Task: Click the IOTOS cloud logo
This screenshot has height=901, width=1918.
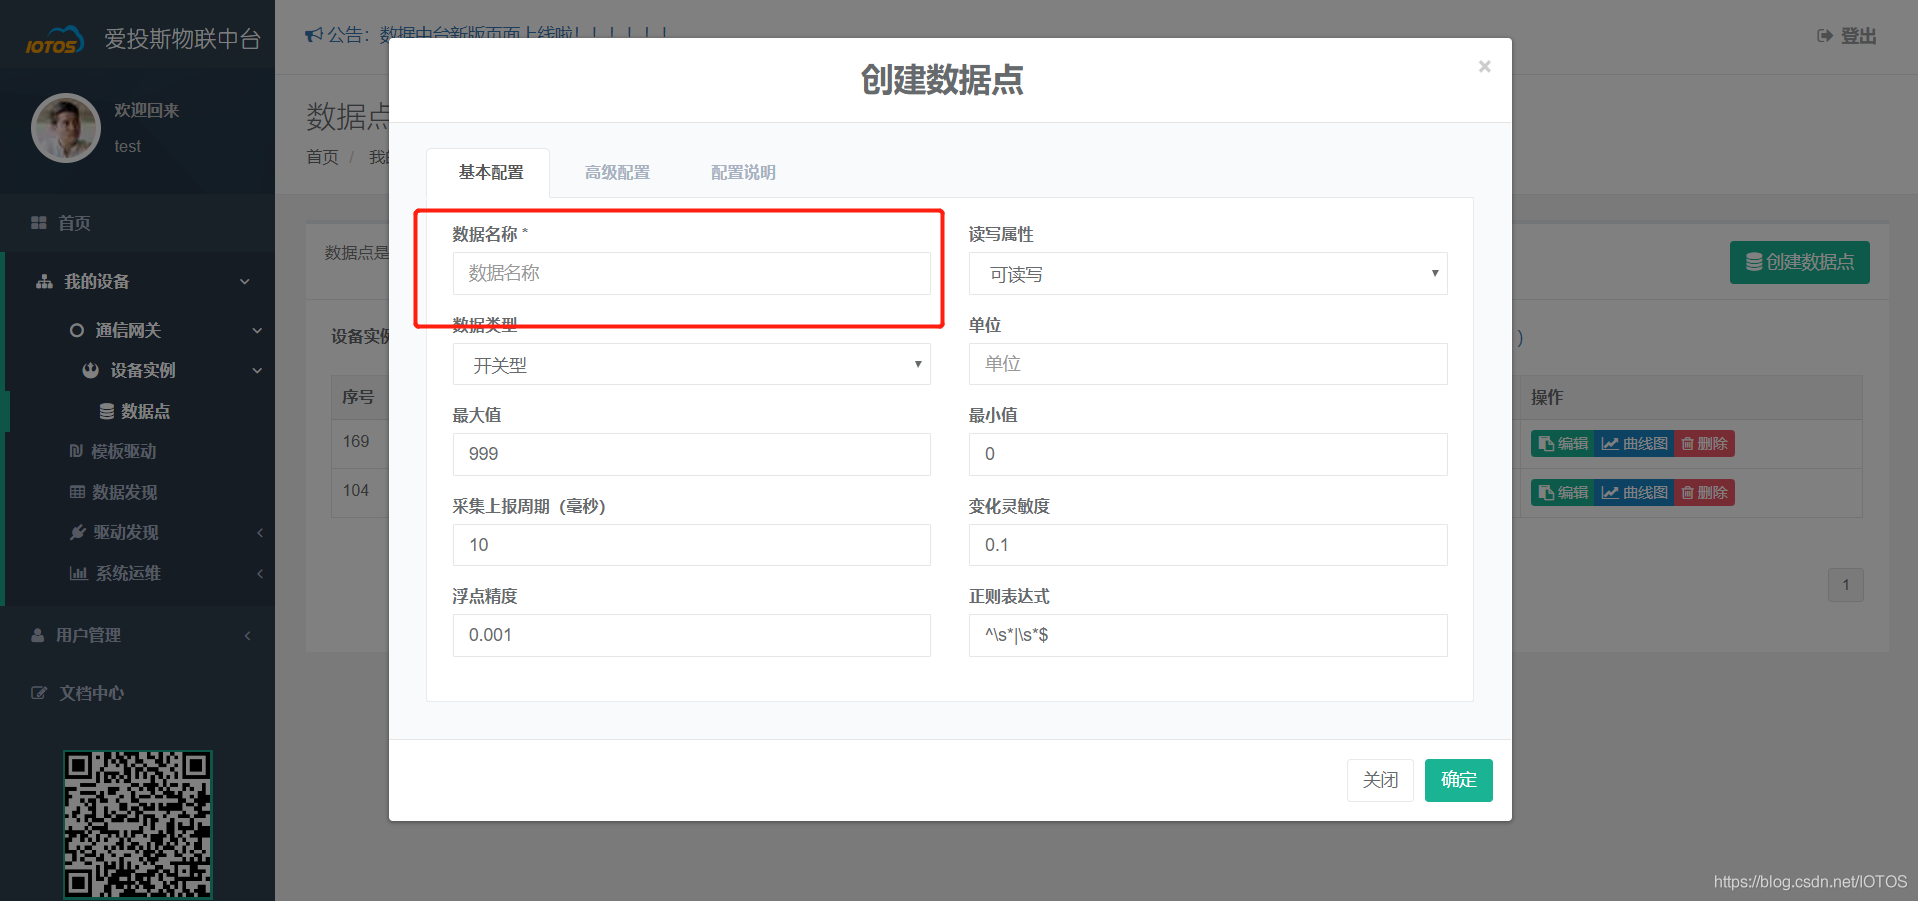Action: (x=54, y=37)
